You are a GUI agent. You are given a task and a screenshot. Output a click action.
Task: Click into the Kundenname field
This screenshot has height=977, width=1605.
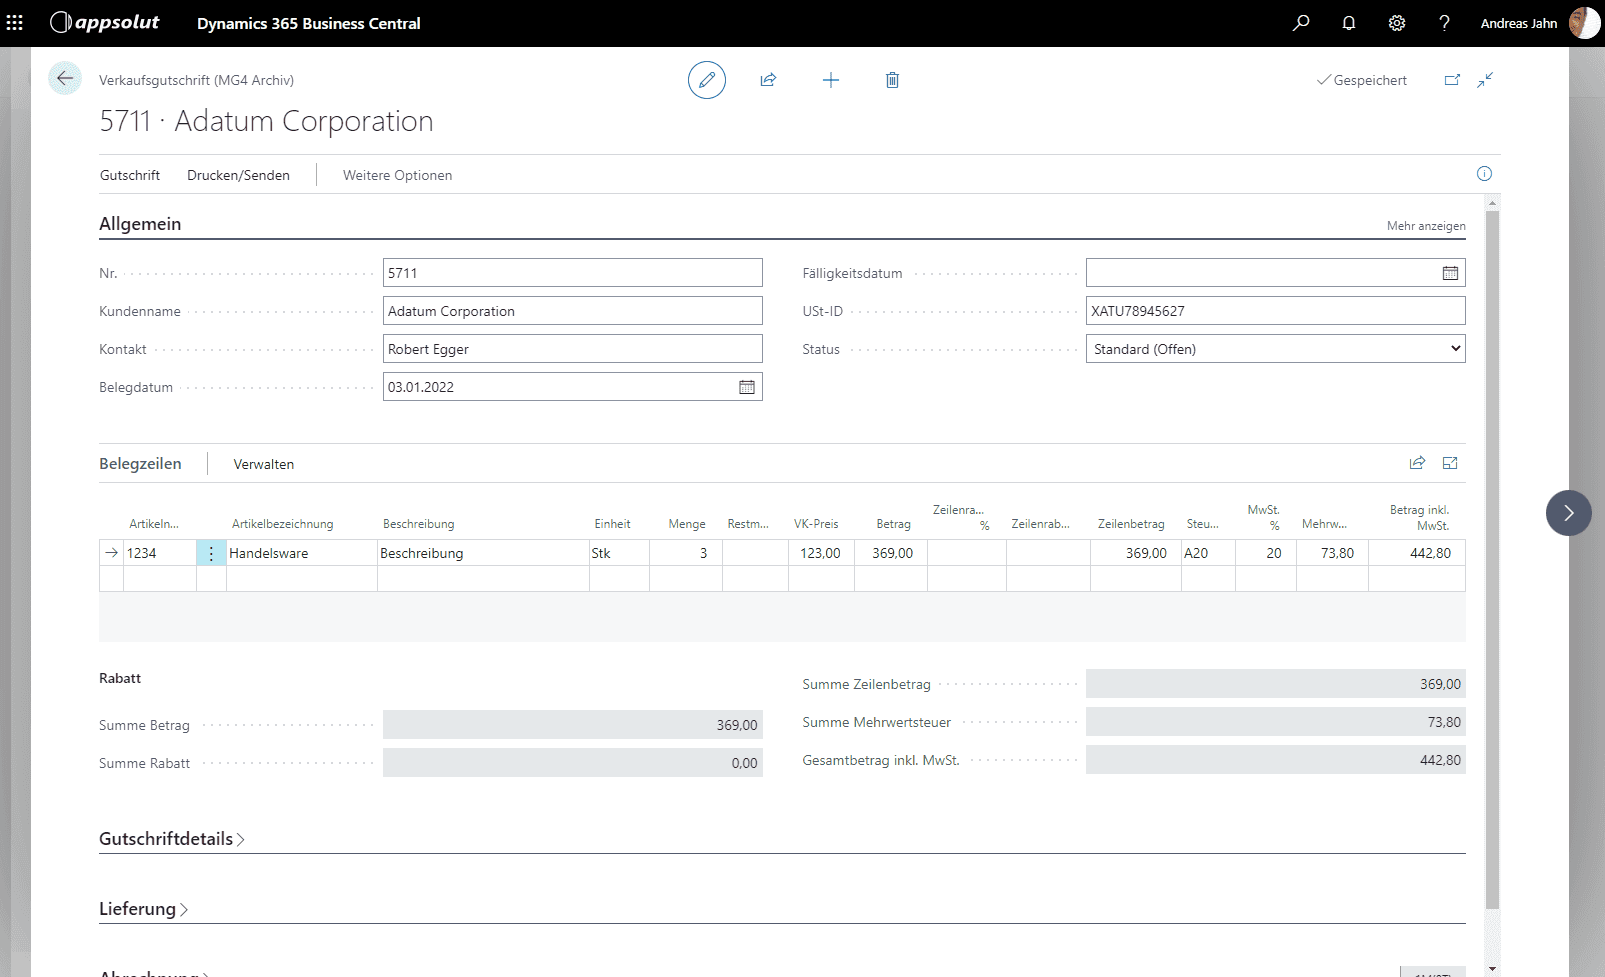572,311
